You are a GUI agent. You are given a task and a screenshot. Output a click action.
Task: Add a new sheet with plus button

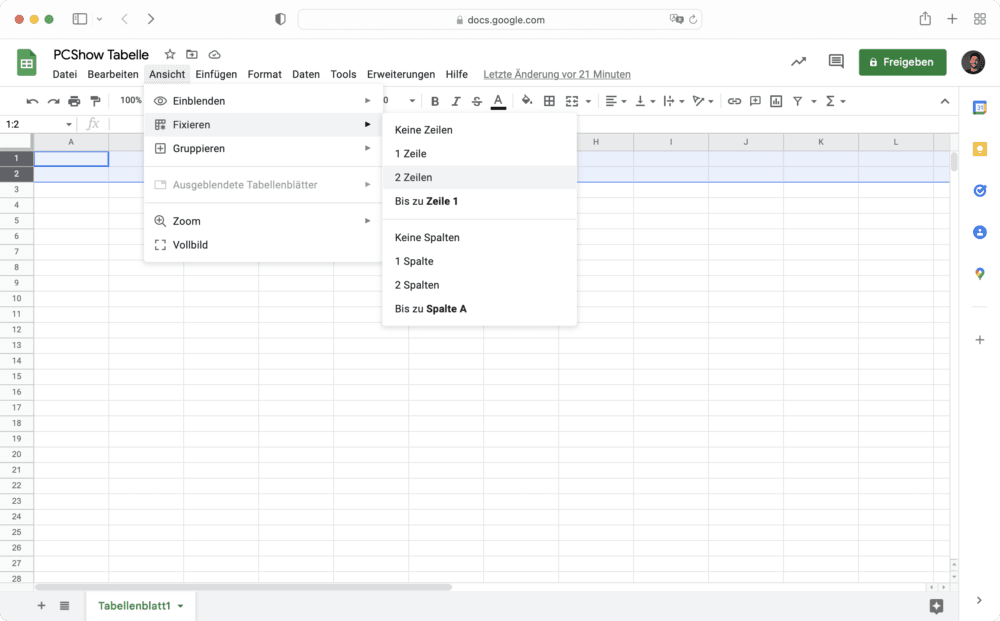click(41, 605)
